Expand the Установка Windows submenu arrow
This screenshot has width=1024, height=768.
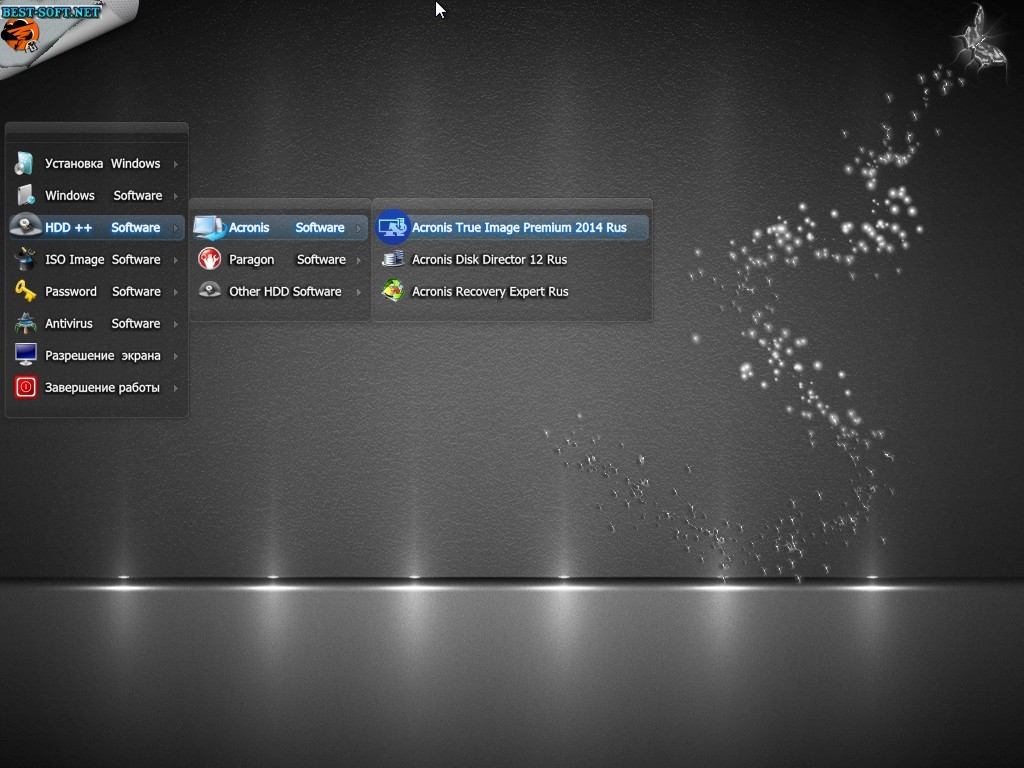pyautogui.click(x=176, y=164)
